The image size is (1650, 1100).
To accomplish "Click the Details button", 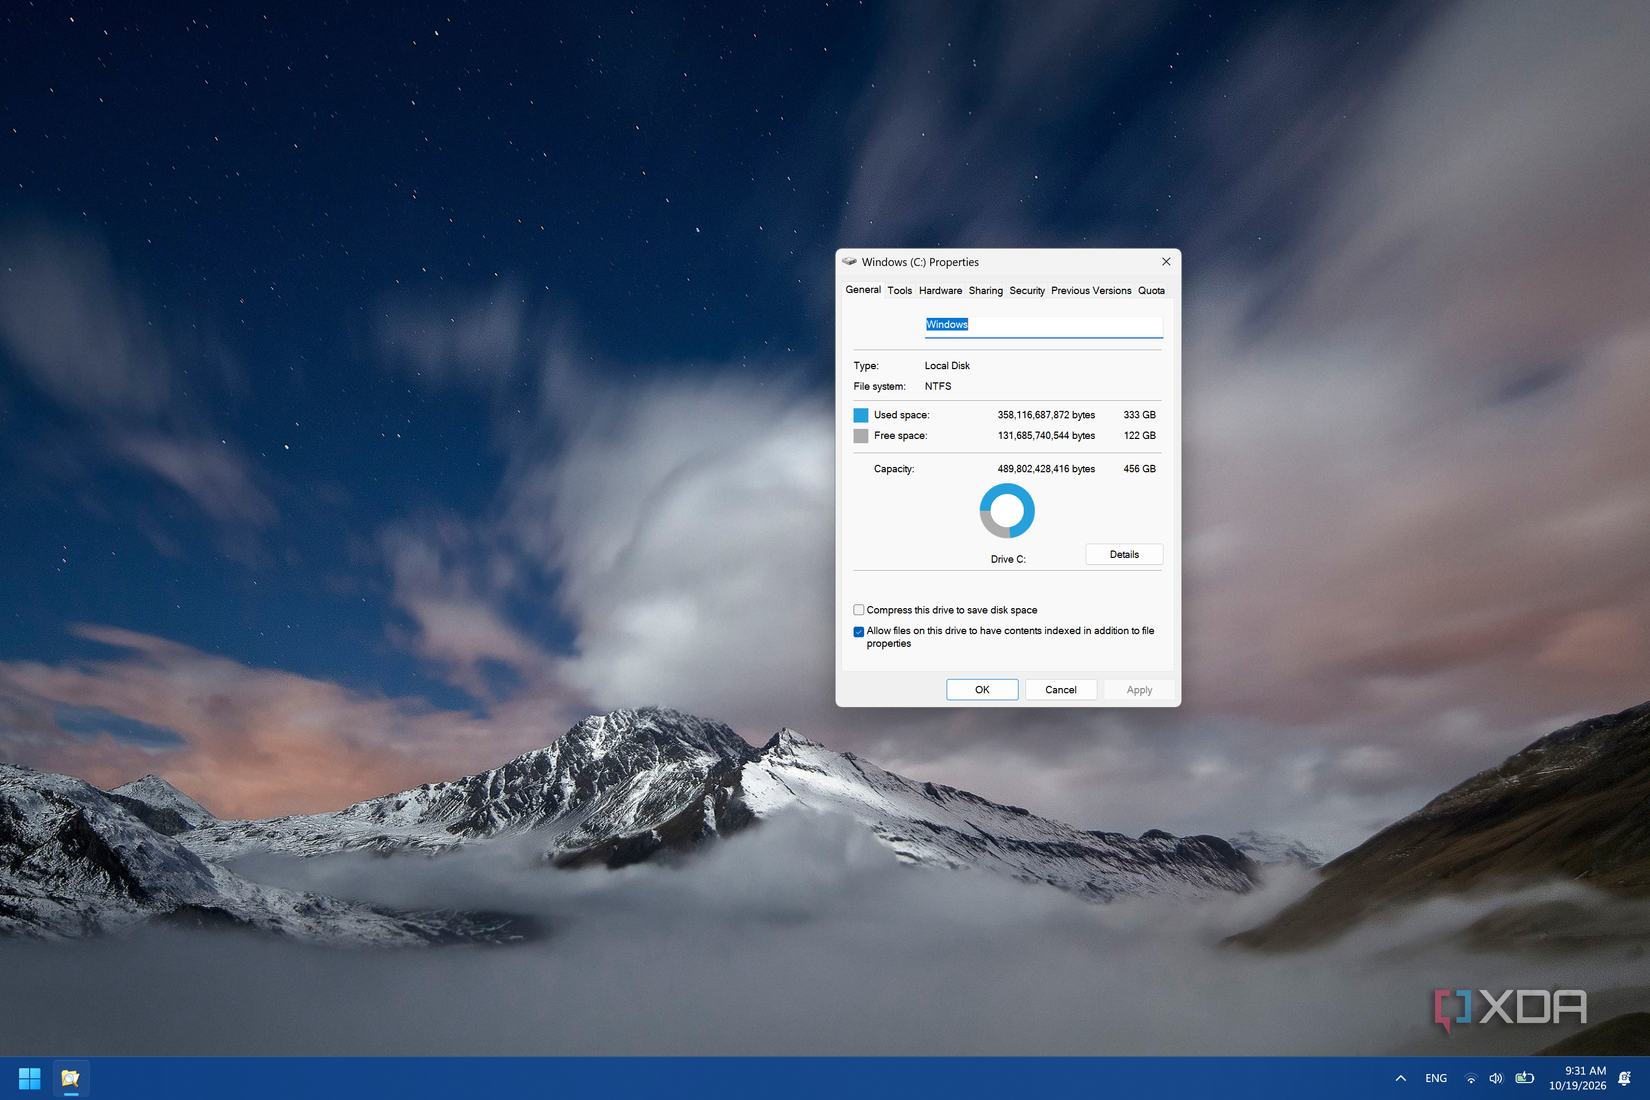I will pyautogui.click(x=1124, y=554).
